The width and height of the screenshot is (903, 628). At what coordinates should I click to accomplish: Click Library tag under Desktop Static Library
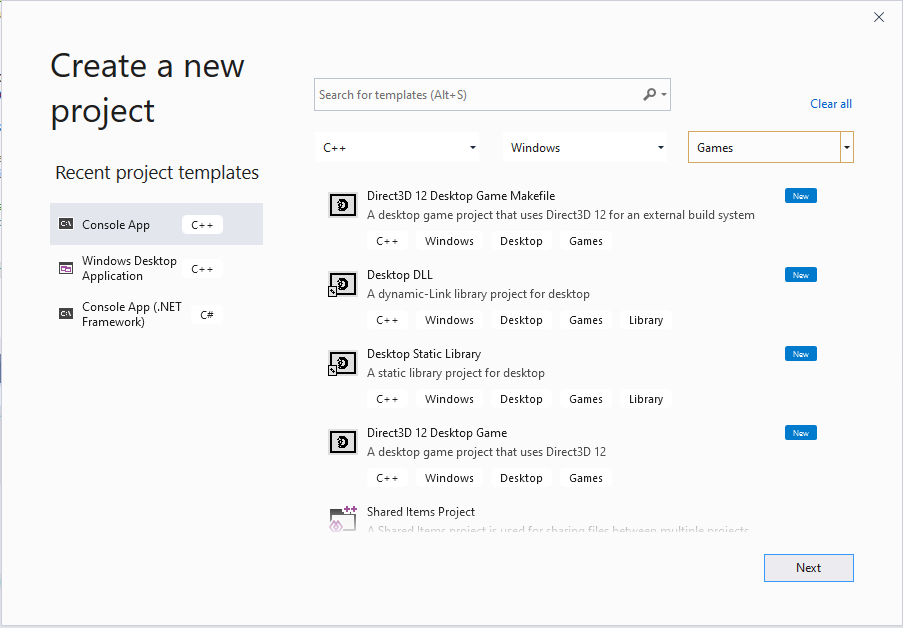point(646,399)
